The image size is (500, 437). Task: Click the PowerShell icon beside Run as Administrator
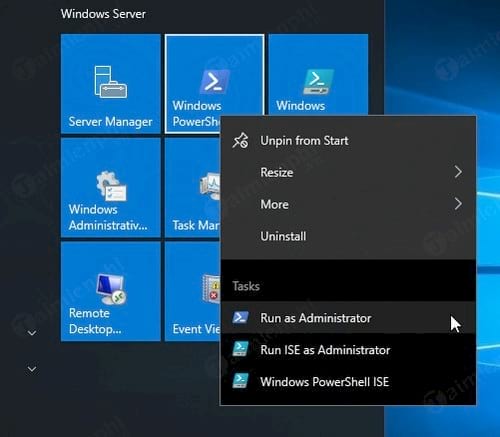[240, 318]
